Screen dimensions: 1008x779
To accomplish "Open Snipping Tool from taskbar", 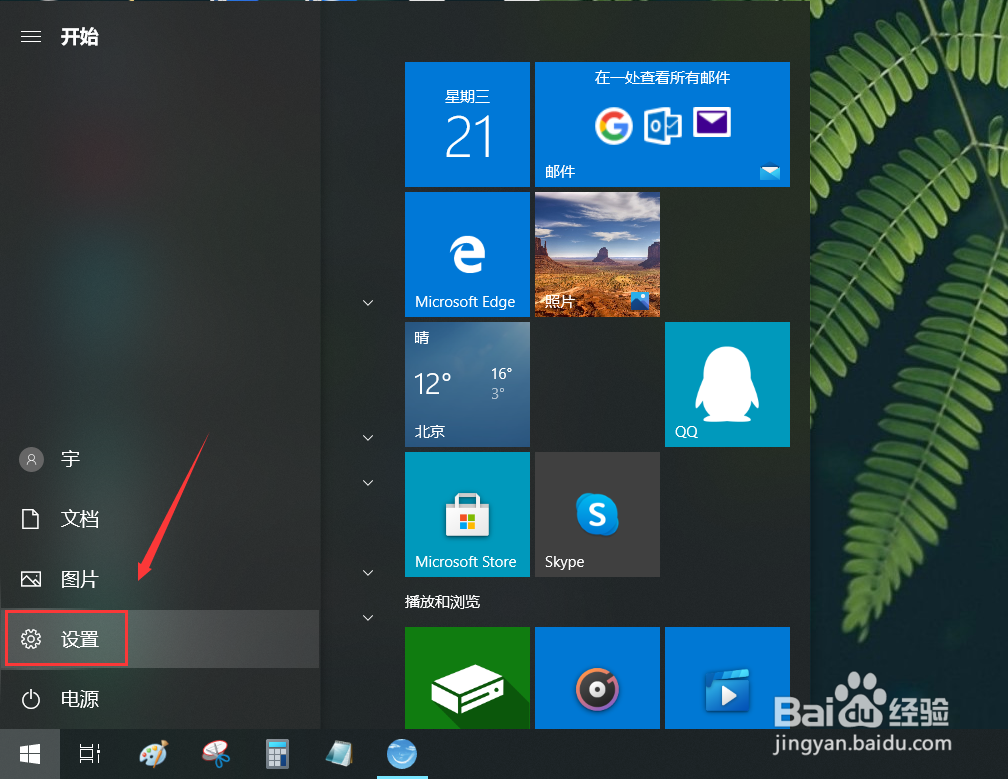I will 216,754.
